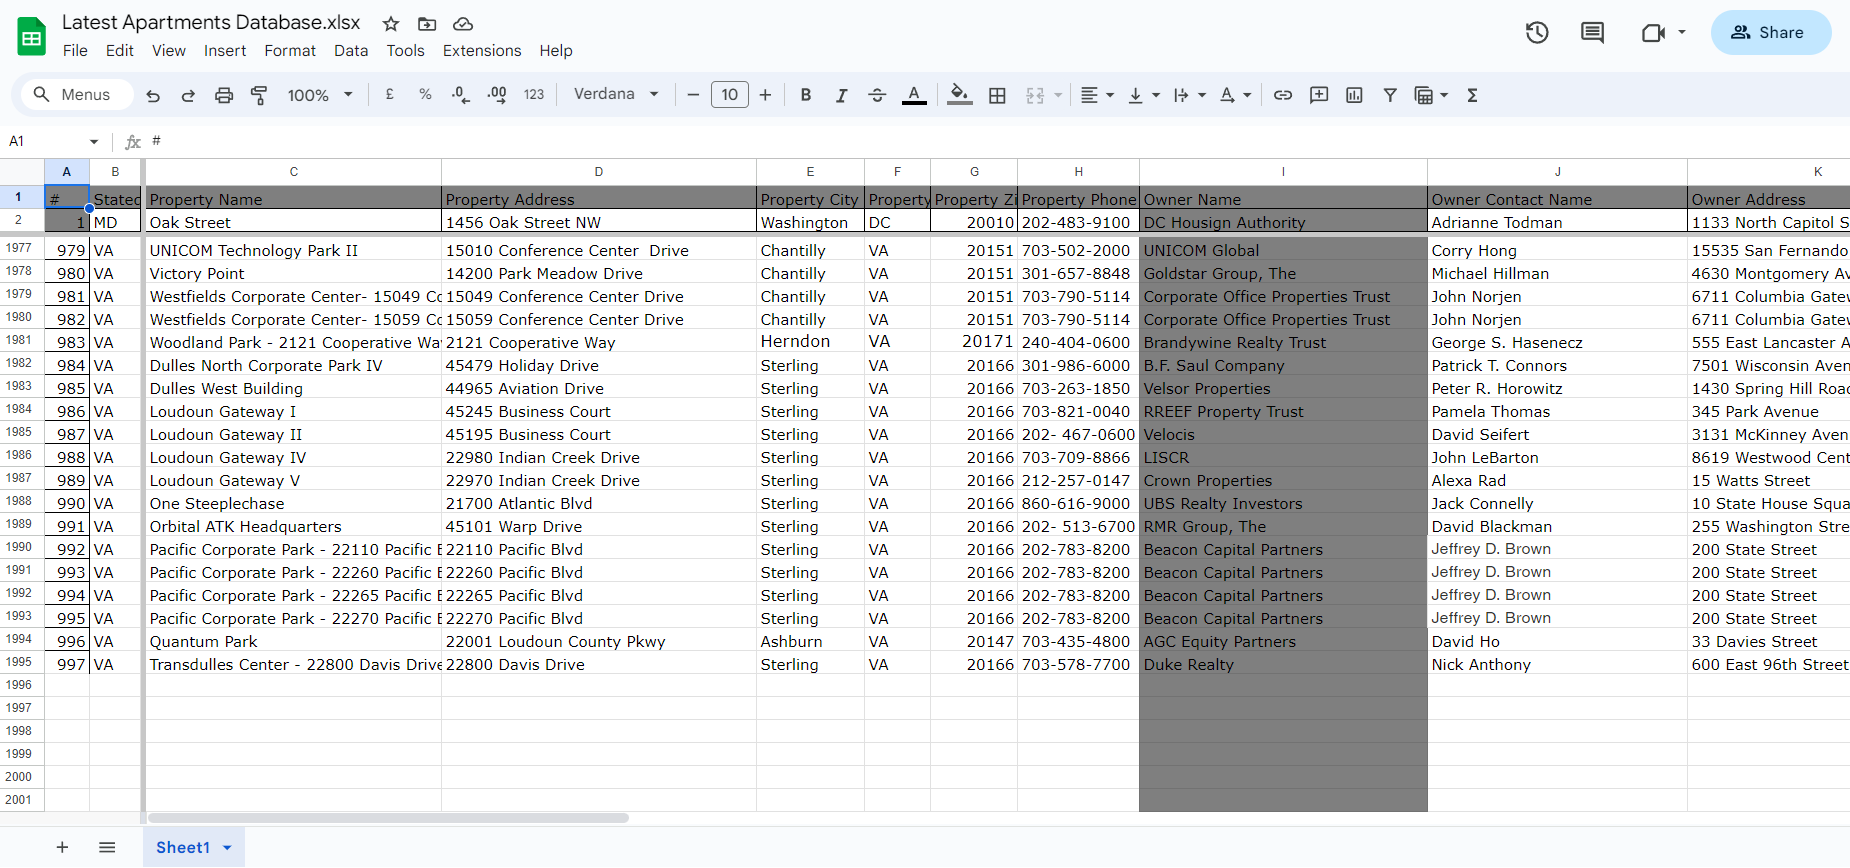Click the formula bar input
Image resolution: width=1850 pixels, height=868 pixels.
point(1000,142)
